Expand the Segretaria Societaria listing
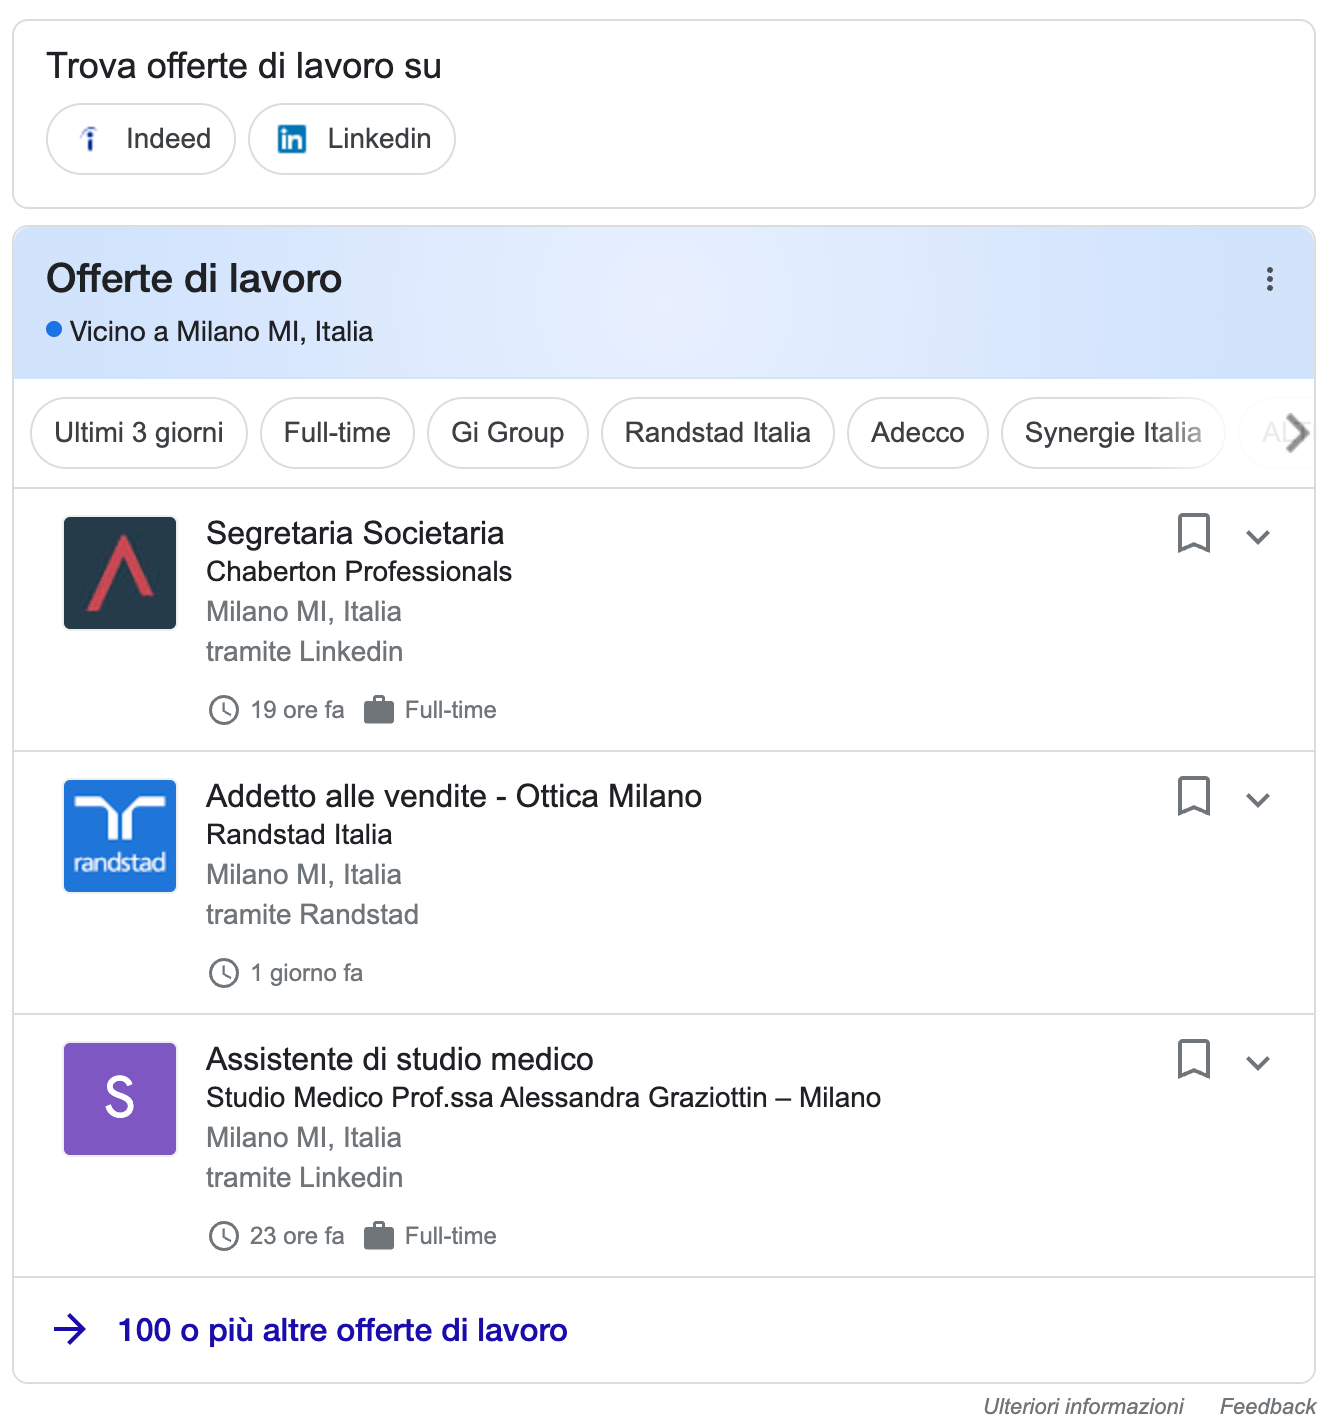The image size is (1324, 1428). tap(1258, 537)
